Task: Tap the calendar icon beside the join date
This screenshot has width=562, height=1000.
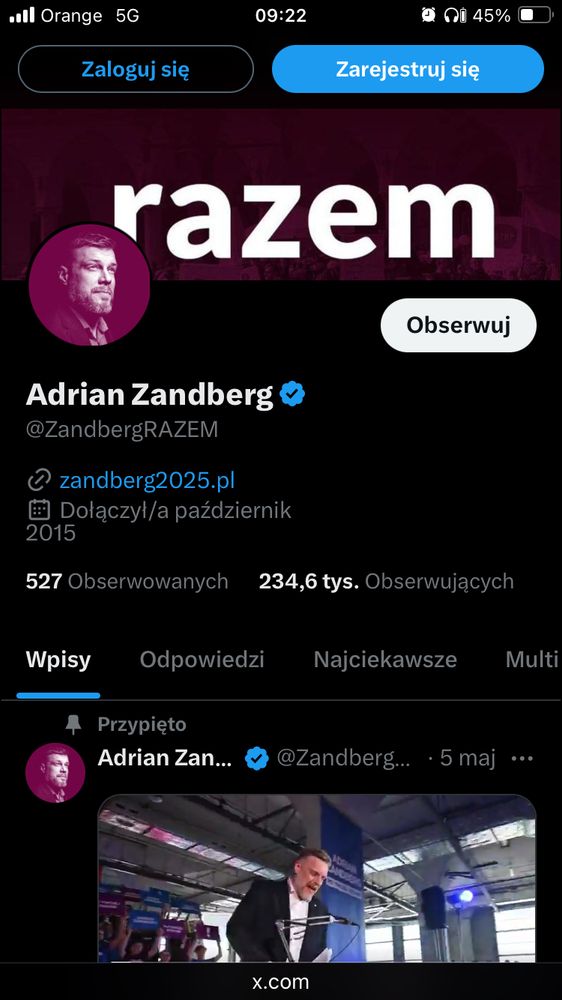Action: pyautogui.click(x=39, y=510)
